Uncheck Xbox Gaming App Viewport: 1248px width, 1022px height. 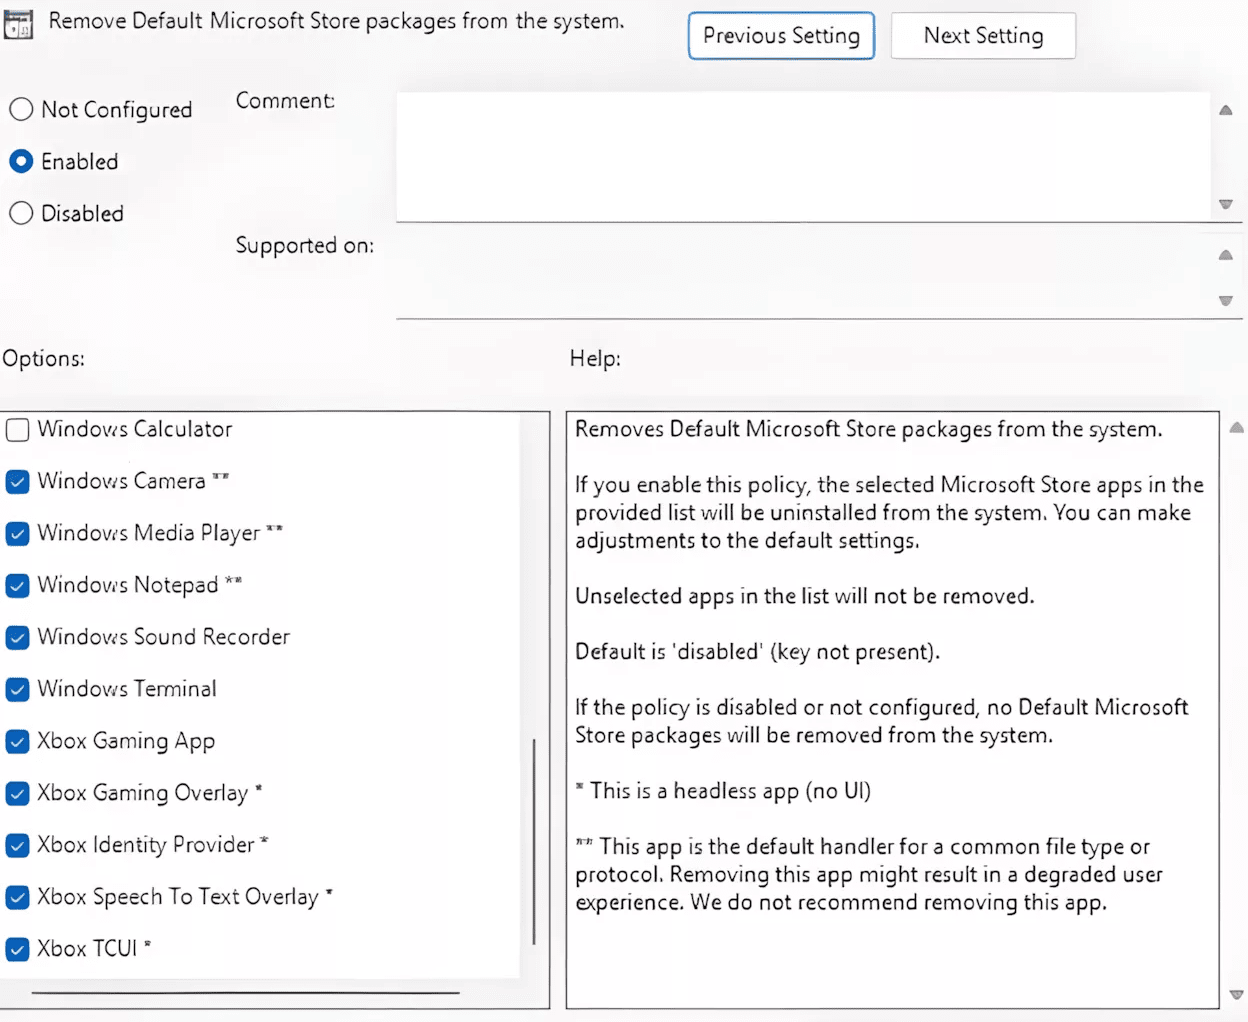(x=17, y=741)
